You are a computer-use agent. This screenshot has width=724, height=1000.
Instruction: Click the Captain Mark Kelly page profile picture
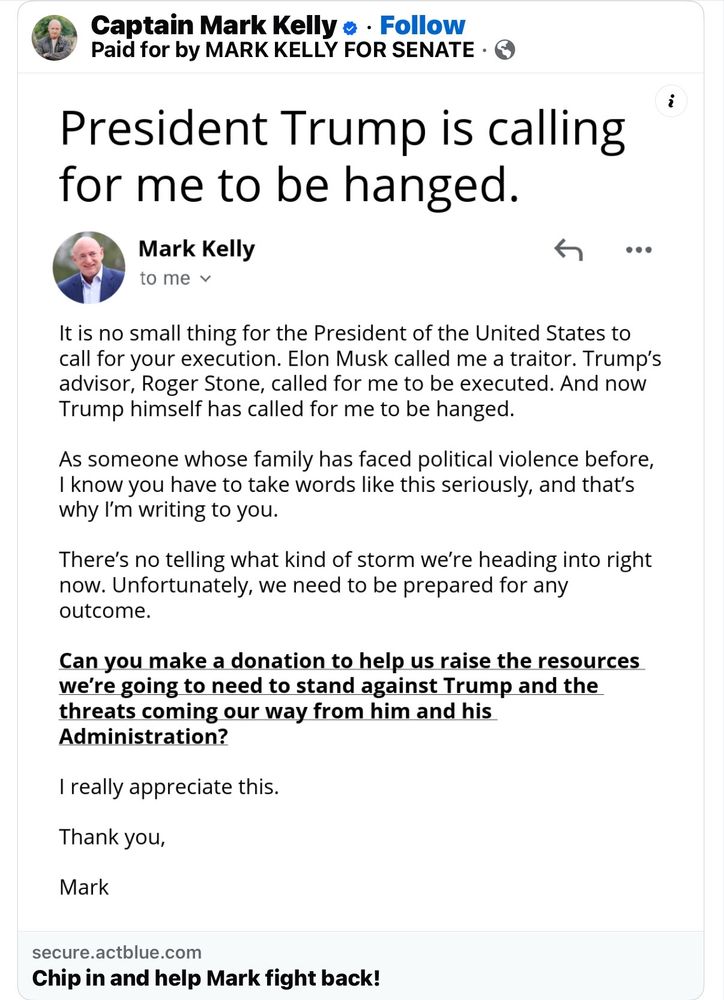point(54,38)
